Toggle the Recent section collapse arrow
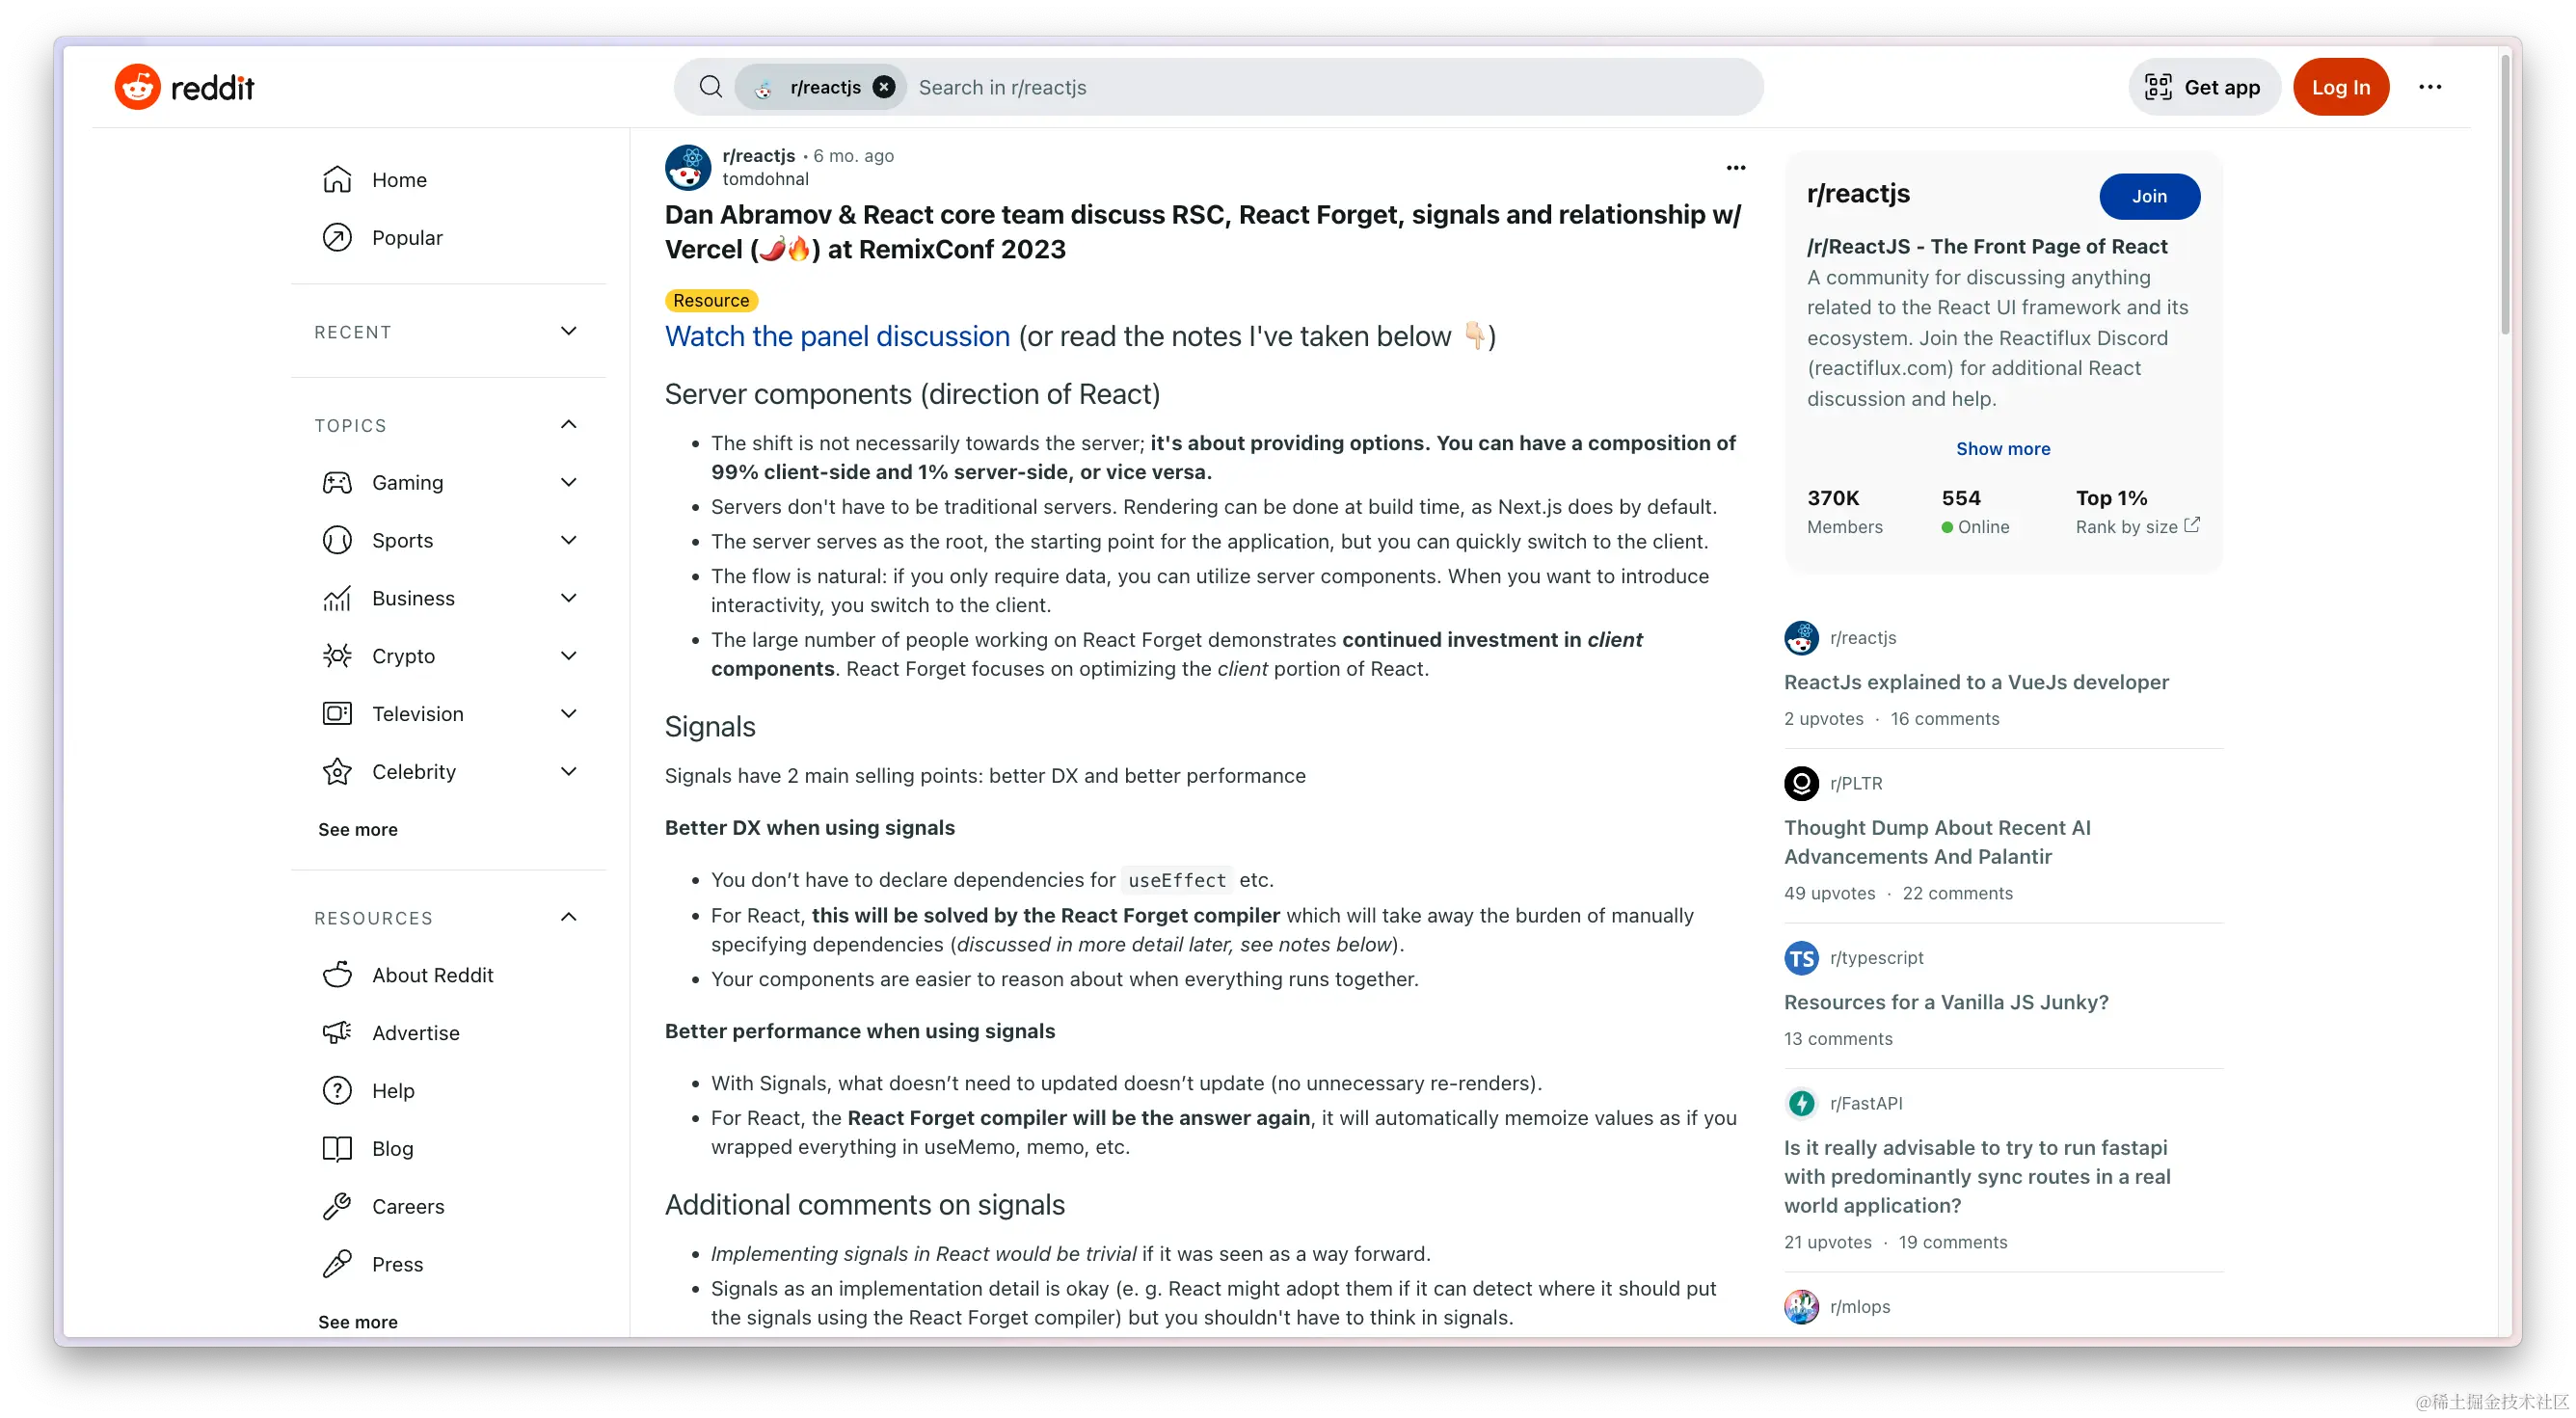The image size is (2576, 1418). pyautogui.click(x=570, y=330)
